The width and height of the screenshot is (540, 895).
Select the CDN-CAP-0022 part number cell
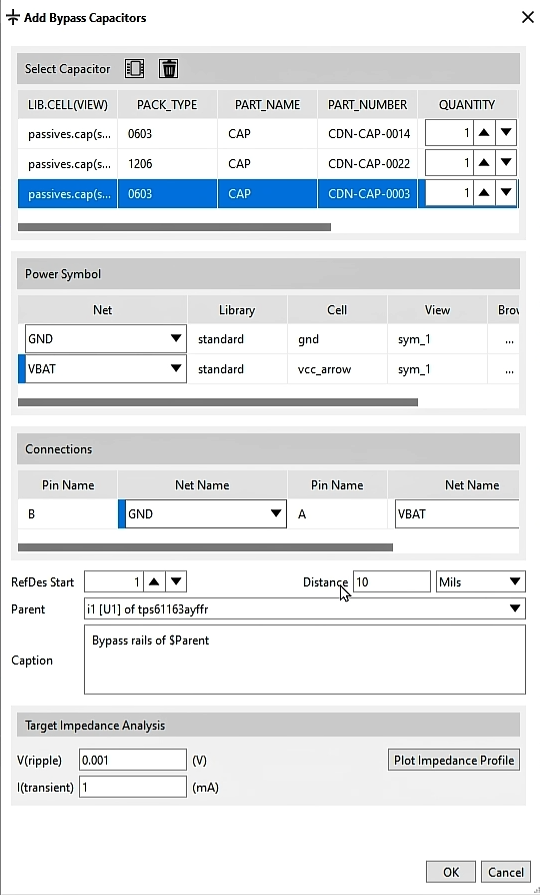click(x=368, y=164)
